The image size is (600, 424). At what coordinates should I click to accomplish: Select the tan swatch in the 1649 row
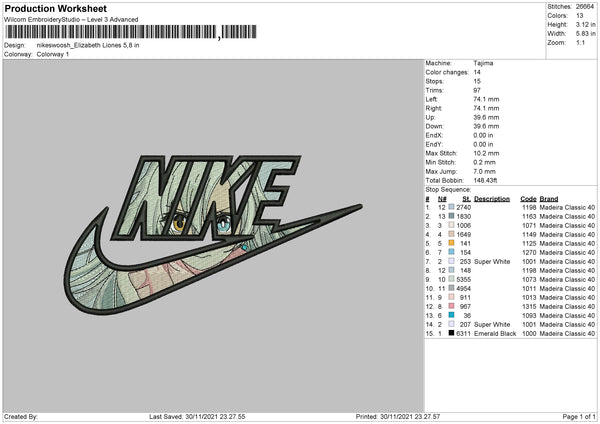[x=452, y=234]
